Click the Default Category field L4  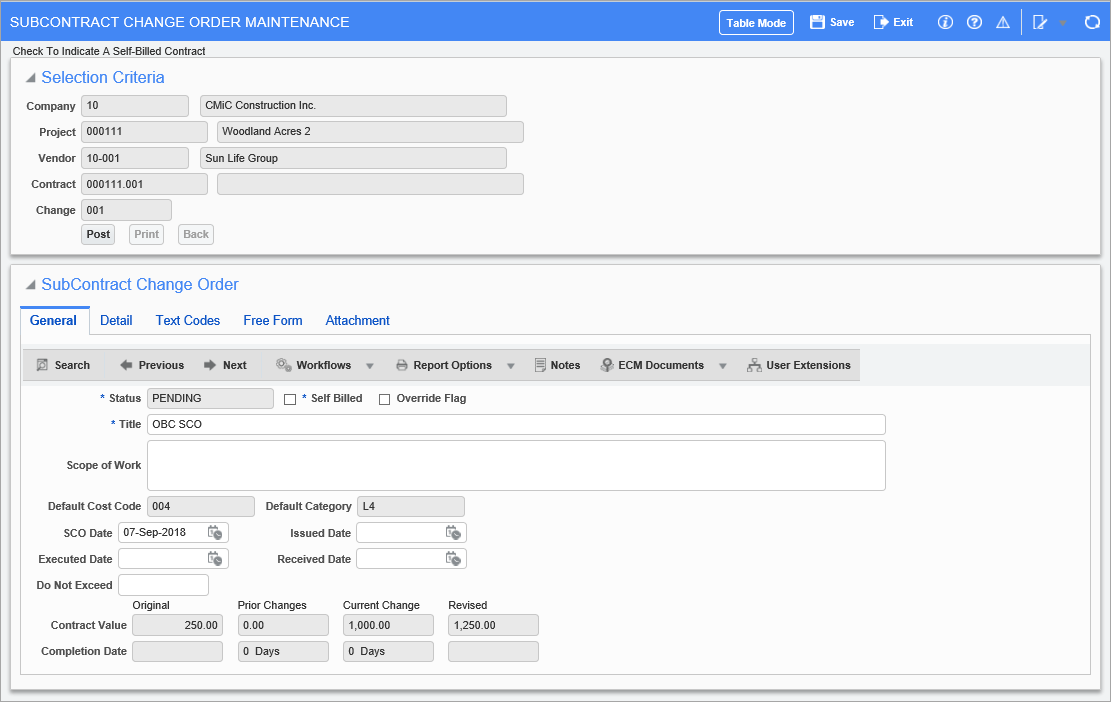pos(411,506)
